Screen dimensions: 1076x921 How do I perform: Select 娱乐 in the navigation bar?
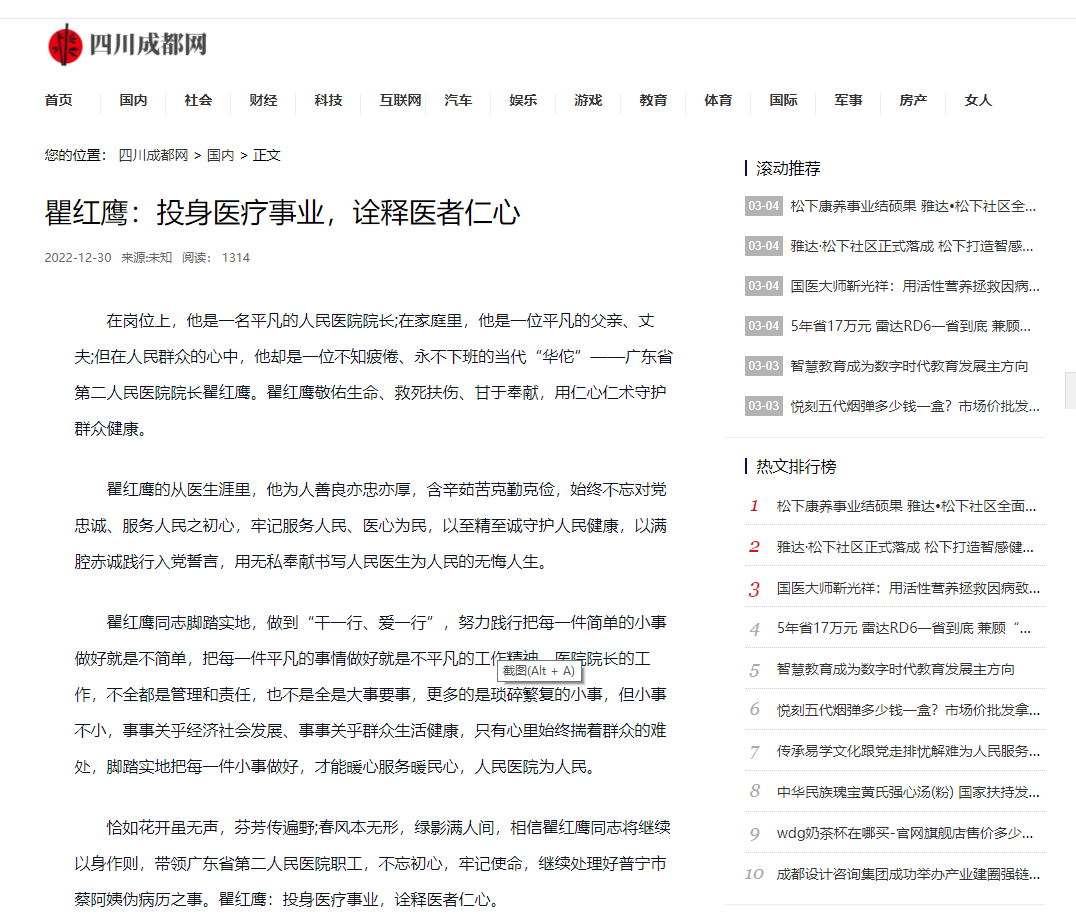pos(523,100)
